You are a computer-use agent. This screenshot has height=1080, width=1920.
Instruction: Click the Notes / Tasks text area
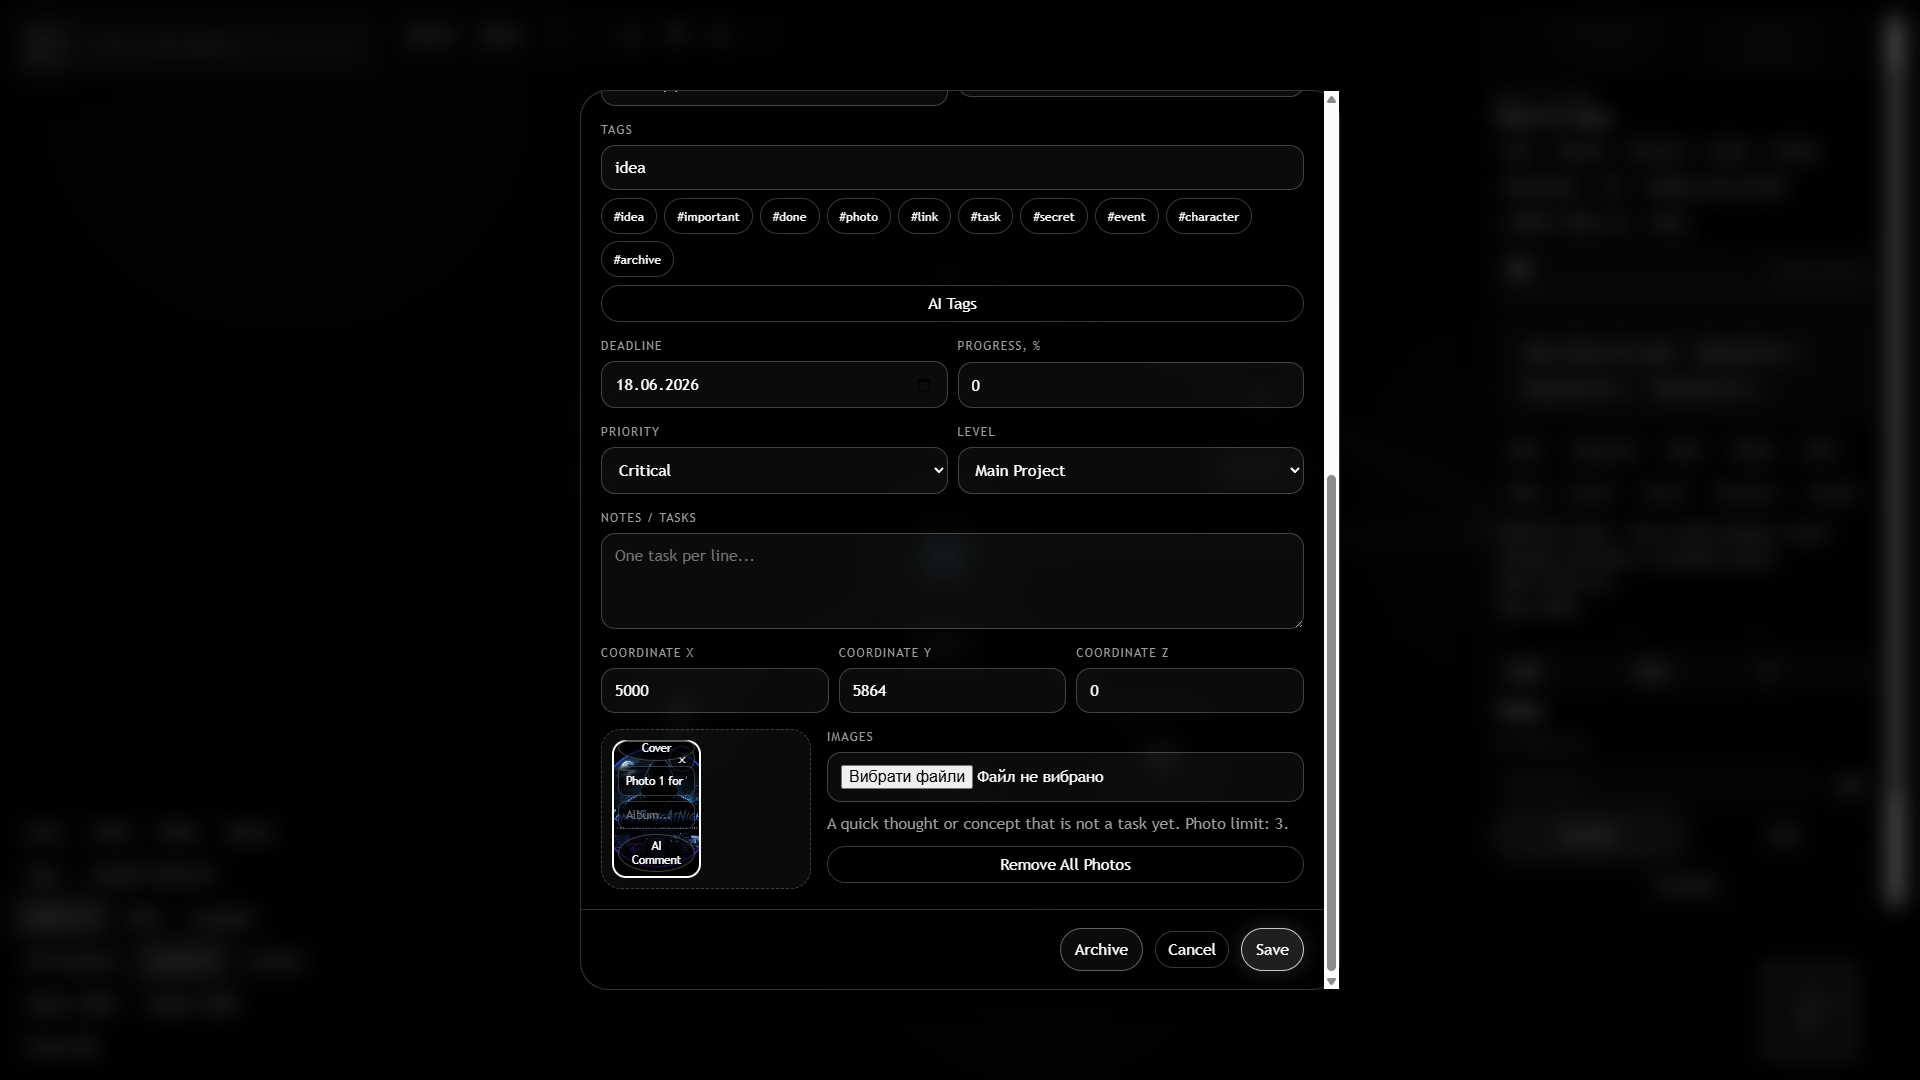pyautogui.click(x=952, y=581)
